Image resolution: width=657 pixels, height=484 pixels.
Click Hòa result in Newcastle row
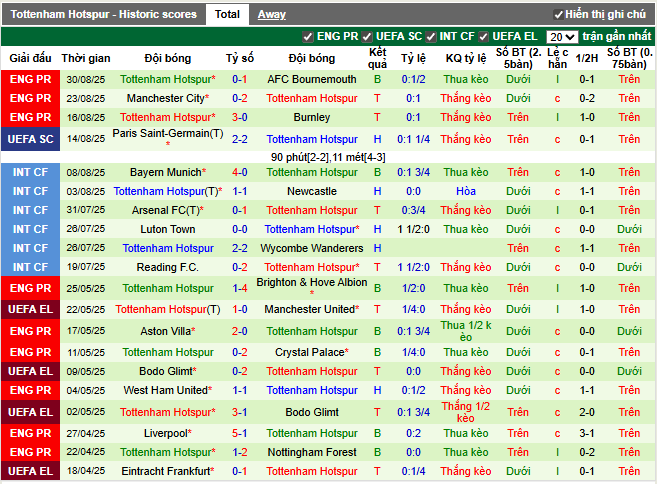pyautogui.click(x=466, y=192)
